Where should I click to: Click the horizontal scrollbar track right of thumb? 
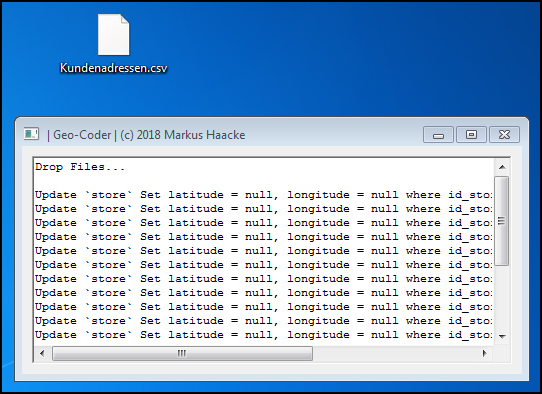pyautogui.click(x=395, y=354)
